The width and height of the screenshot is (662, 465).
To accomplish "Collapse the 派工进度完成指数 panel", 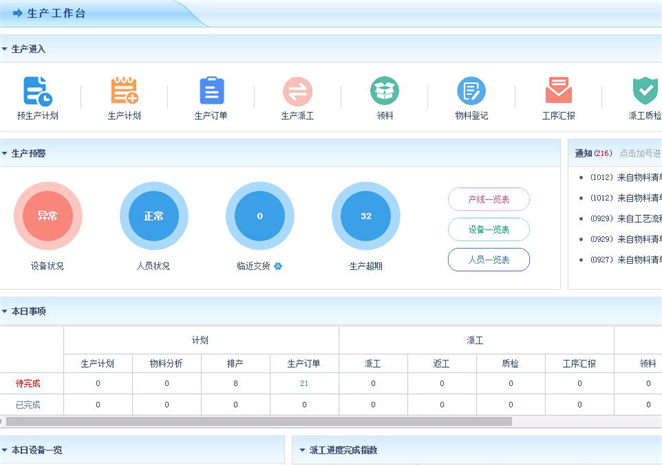I will pos(302,451).
